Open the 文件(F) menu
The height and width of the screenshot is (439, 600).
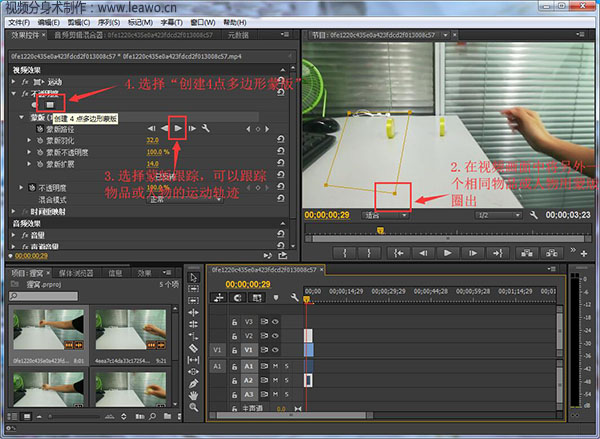tap(19, 23)
